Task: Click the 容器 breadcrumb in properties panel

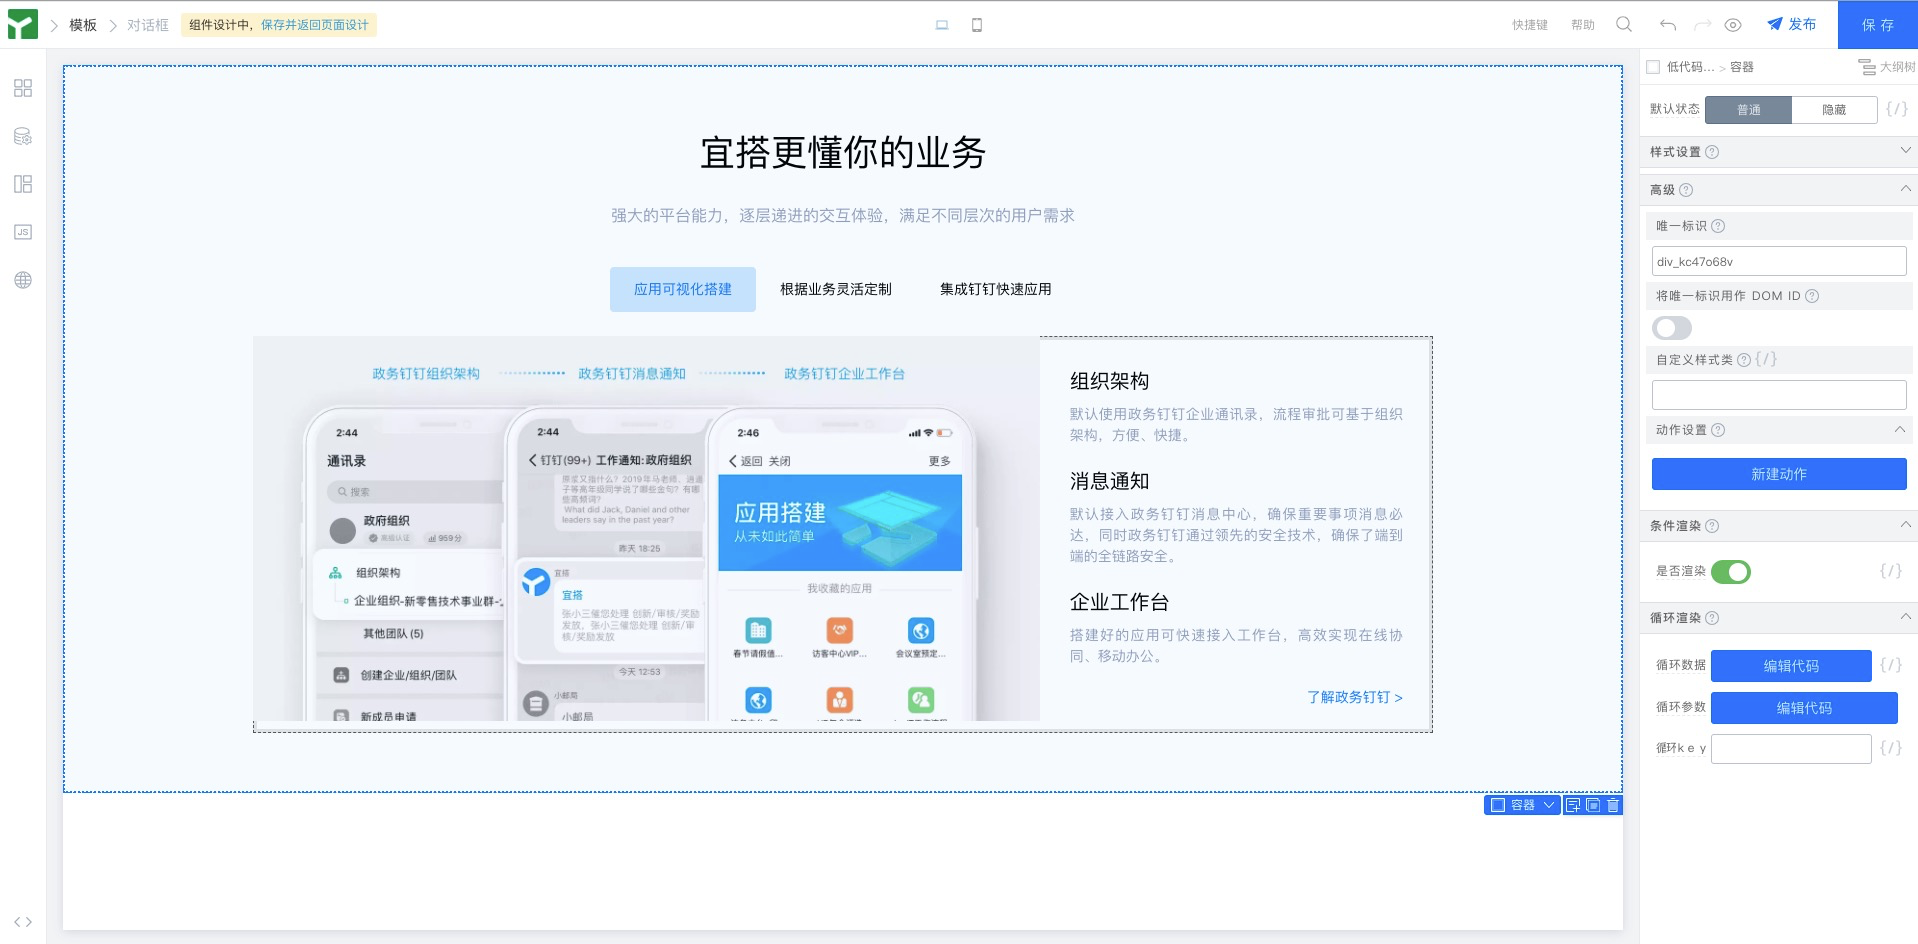Action: tap(1742, 67)
